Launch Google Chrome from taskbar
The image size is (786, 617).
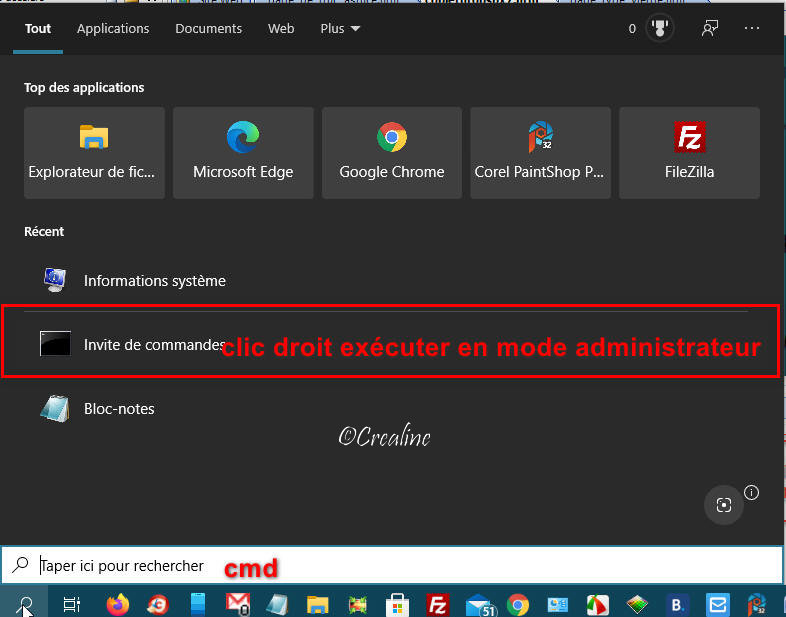point(518,604)
